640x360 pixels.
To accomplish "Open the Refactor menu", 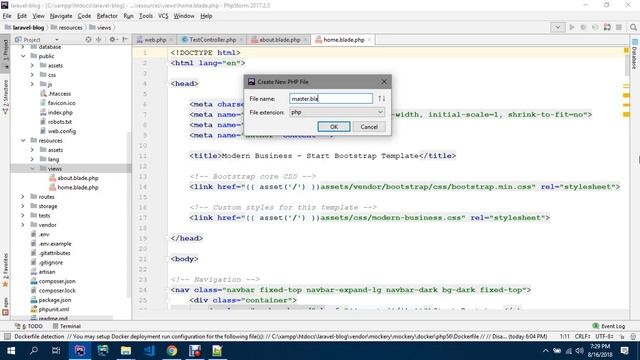I will click(107, 16).
